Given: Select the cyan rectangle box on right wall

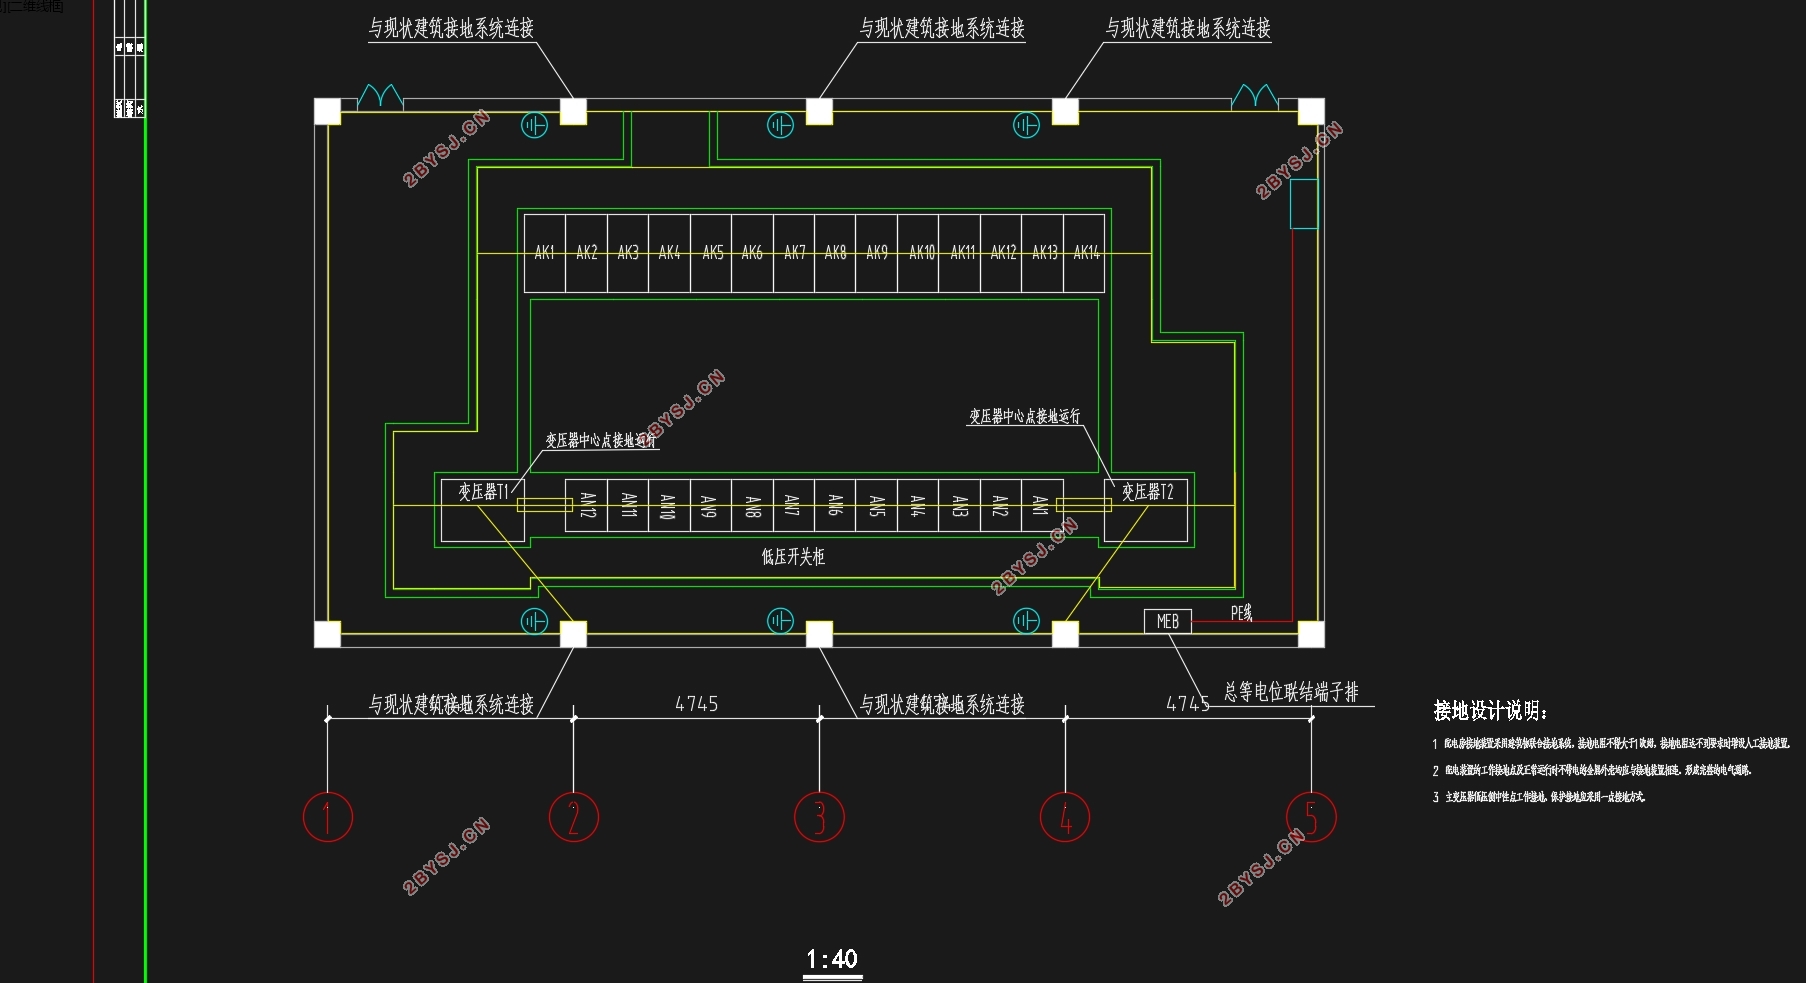Looking at the screenshot, I should point(1304,204).
